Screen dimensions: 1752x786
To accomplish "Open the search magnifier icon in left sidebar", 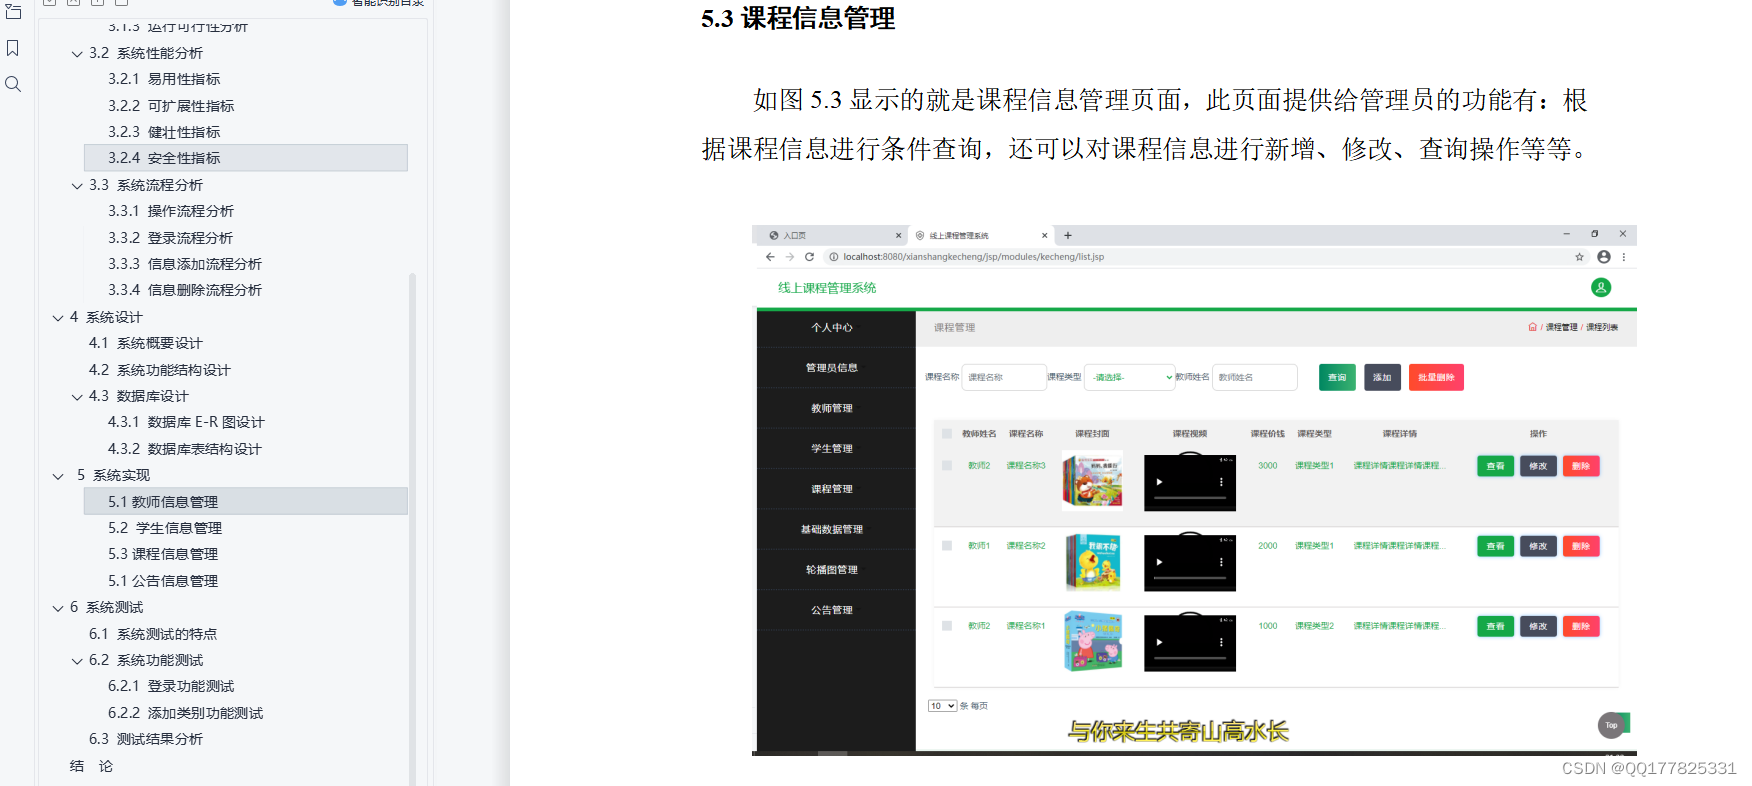I will [x=13, y=84].
